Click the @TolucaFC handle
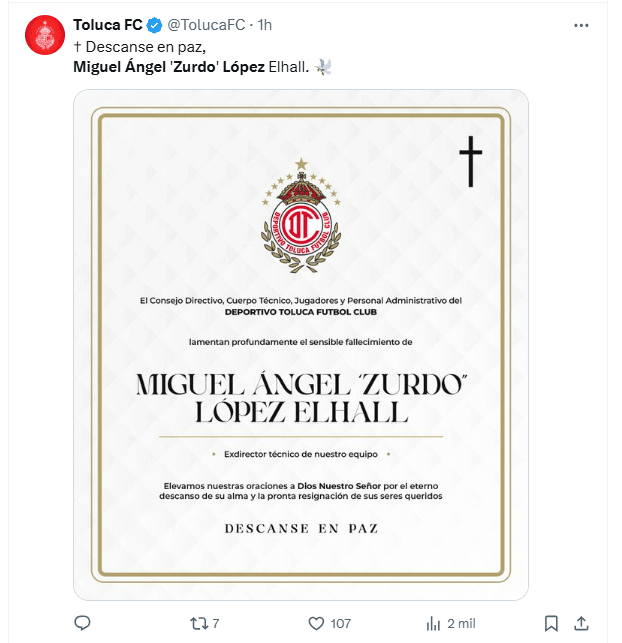Screen dimensions: 622x643 click(206, 25)
